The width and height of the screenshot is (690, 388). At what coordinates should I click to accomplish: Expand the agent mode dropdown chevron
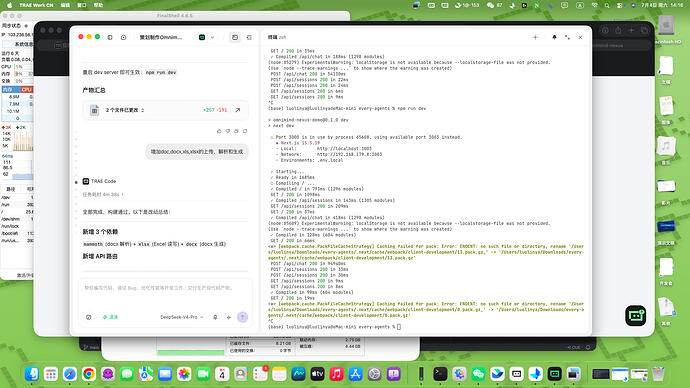coord(212,37)
